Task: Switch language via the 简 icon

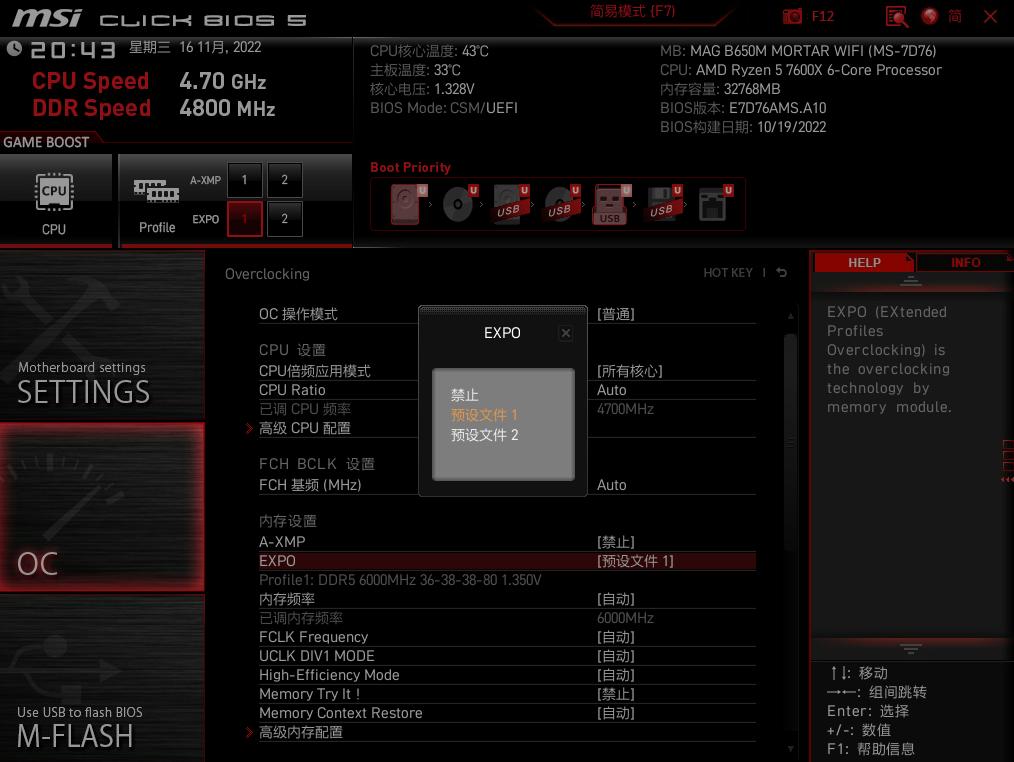Action: (953, 17)
